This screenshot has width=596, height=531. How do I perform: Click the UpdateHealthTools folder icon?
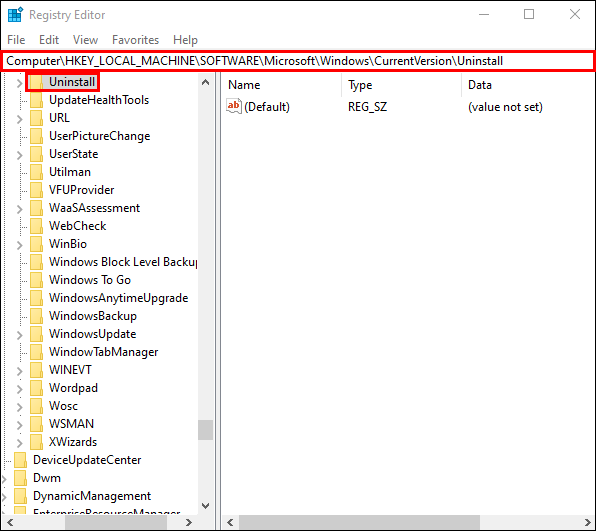click(36, 100)
